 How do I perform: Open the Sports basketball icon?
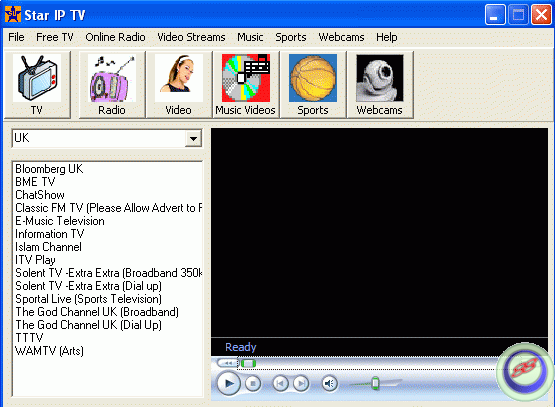pyautogui.click(x=313, y=85)
